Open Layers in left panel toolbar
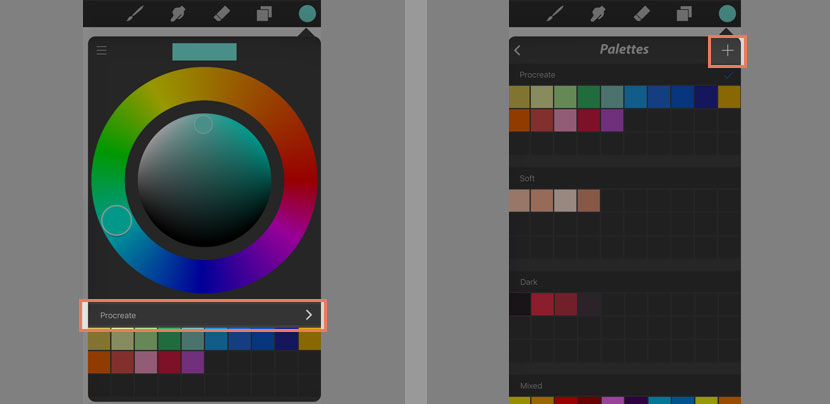Screen dimensions: 830x404 [x=264, y=14]
